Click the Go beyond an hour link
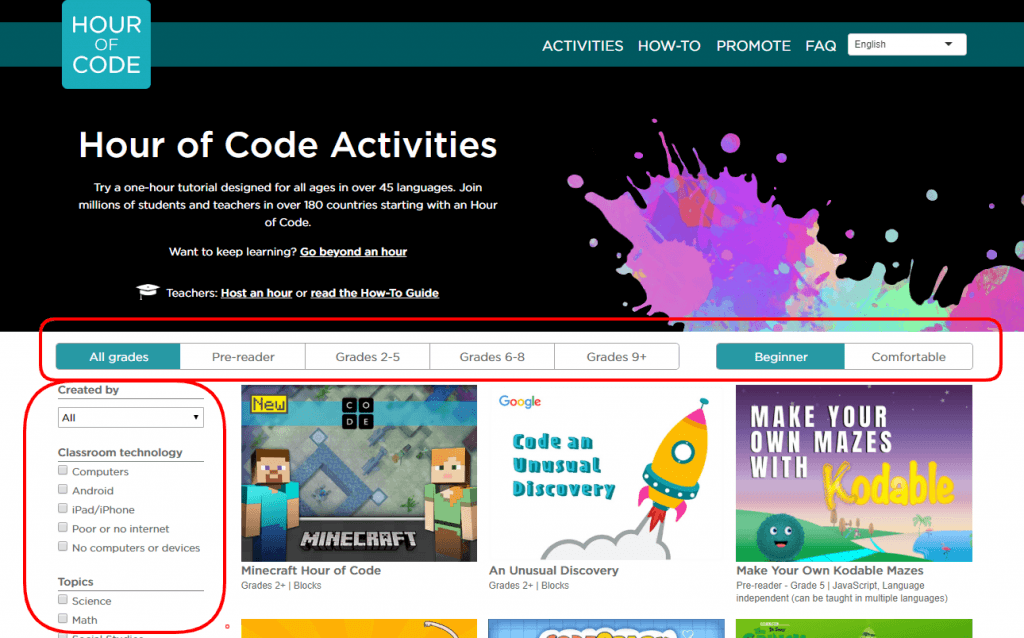Screen dimensions: 1024x638 point(353,251)
